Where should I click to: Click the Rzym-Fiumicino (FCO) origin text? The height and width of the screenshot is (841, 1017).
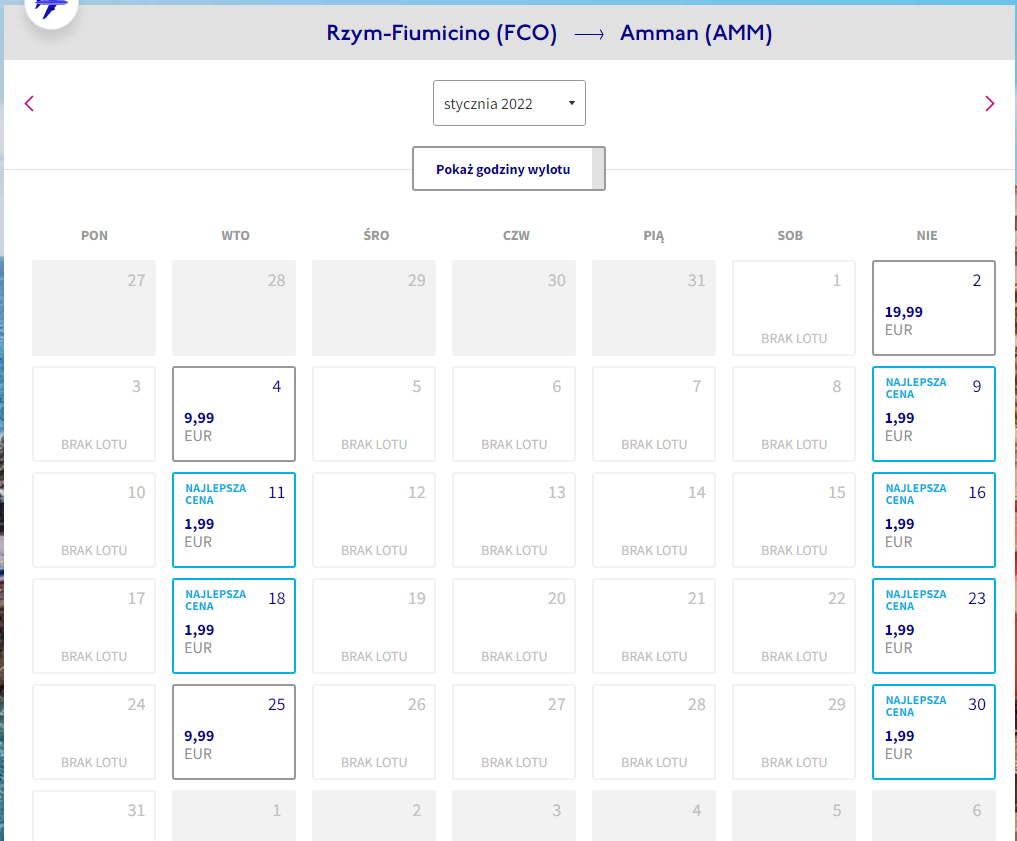442,33
